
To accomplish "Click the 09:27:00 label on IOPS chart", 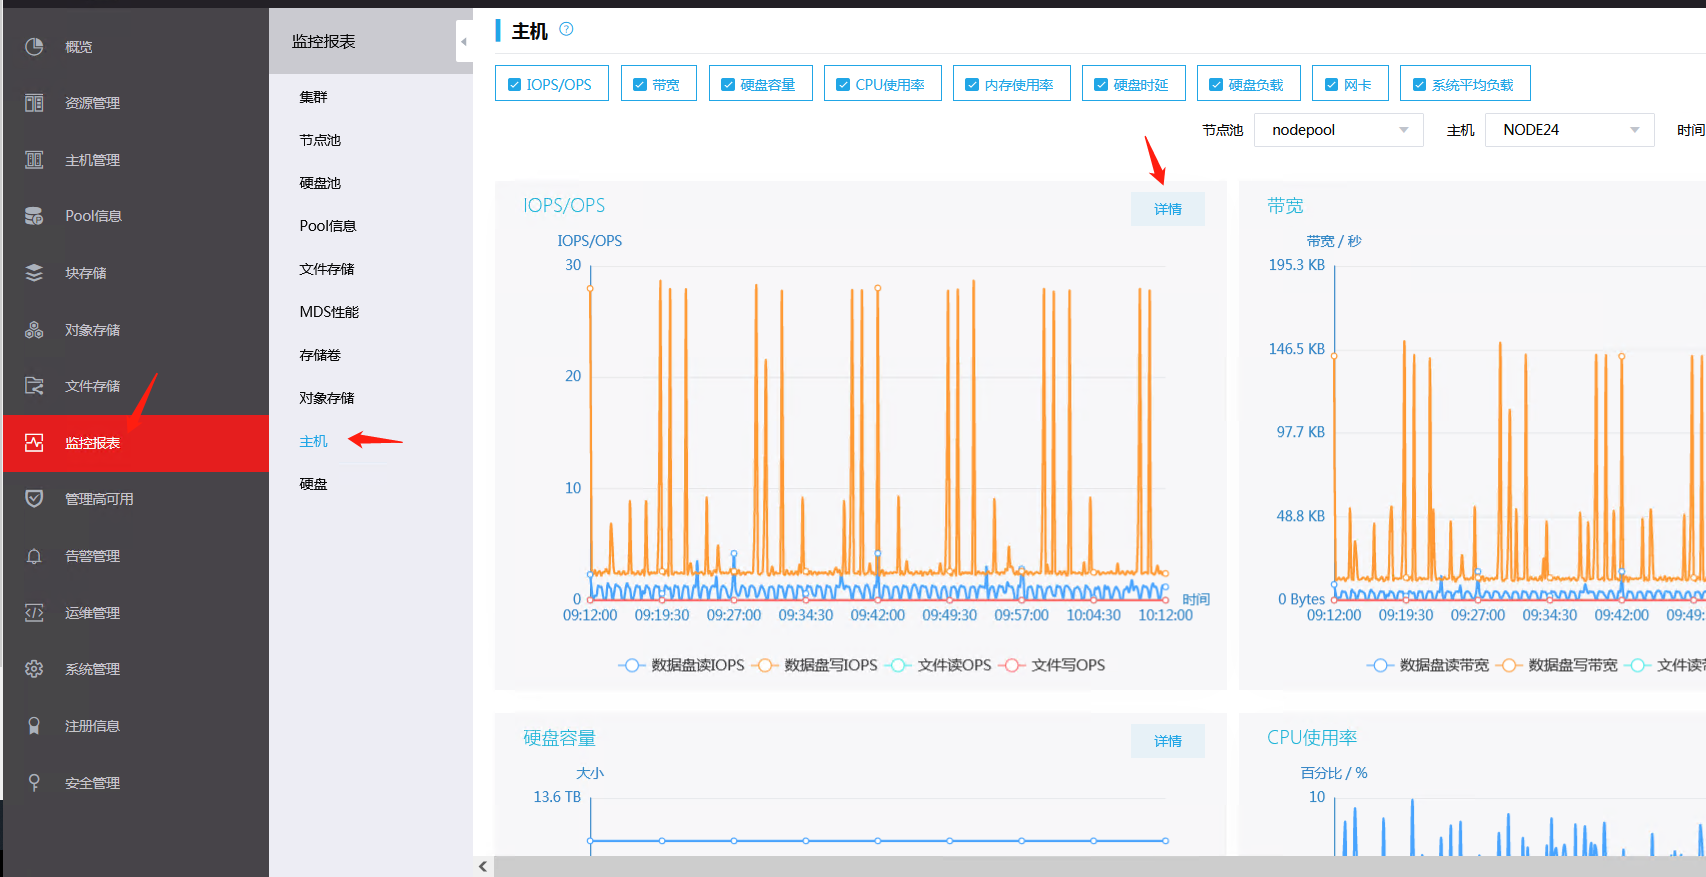I will (x=734, y=615).
